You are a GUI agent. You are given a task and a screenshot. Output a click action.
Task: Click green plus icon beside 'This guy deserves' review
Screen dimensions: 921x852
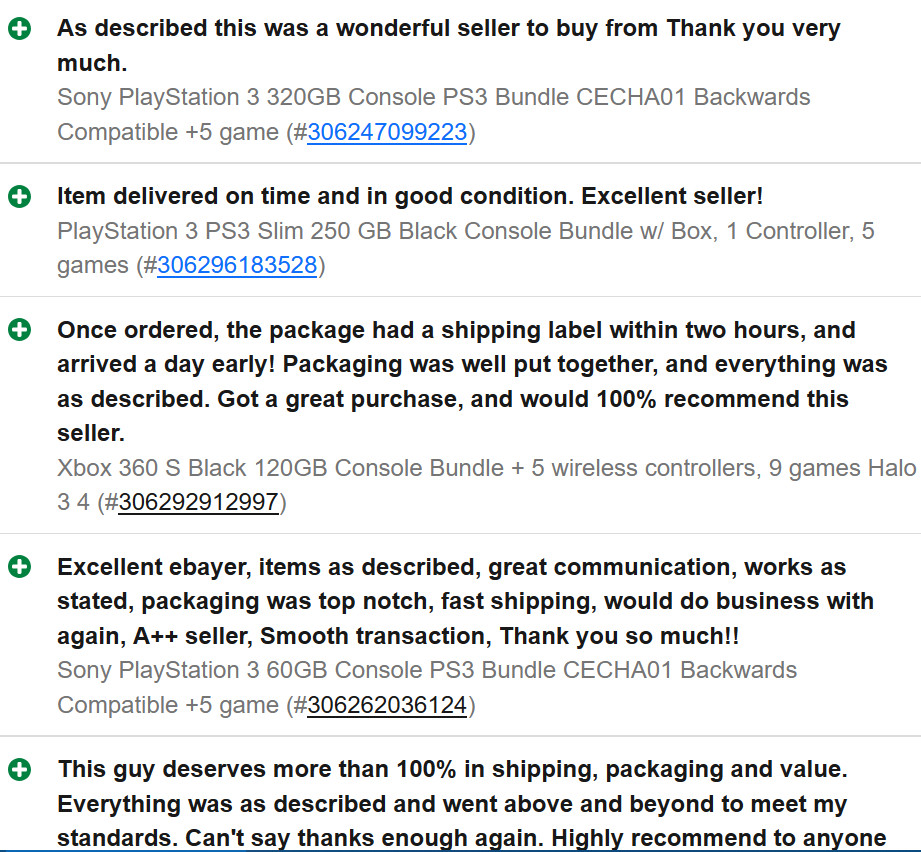pyautogui.click(x=19, y=769)
